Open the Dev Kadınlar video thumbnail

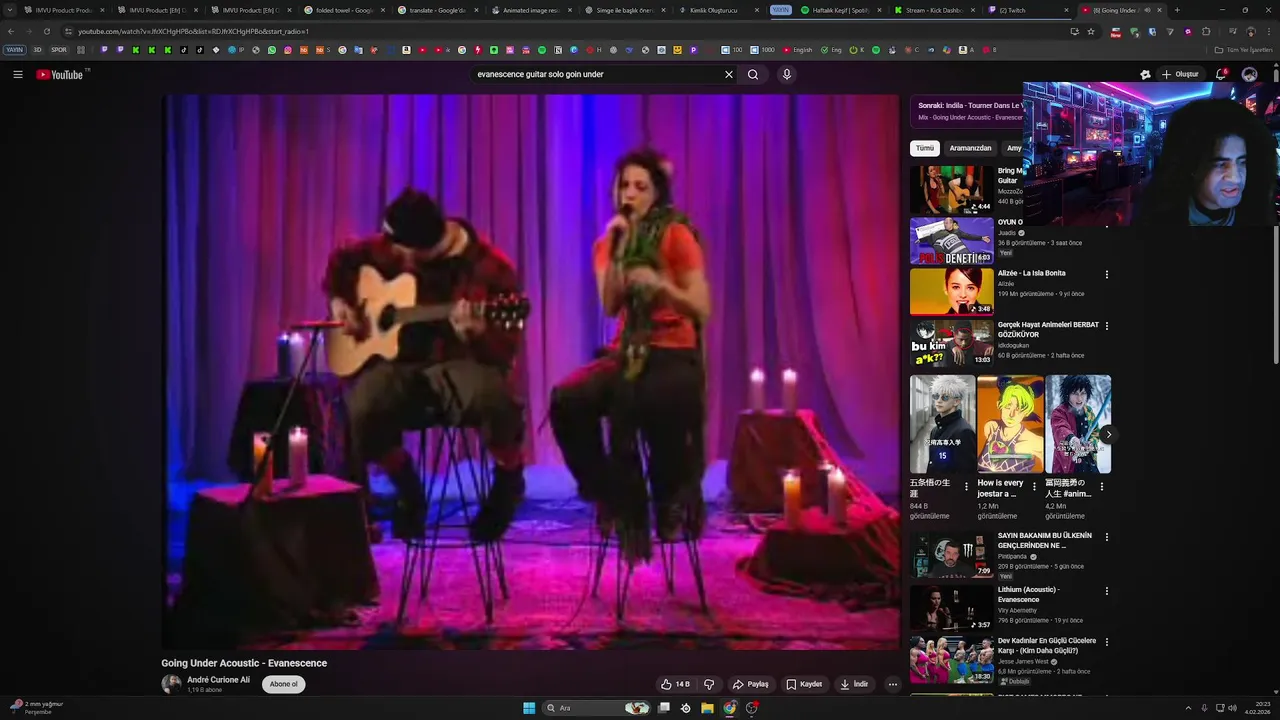coord(951,659)
